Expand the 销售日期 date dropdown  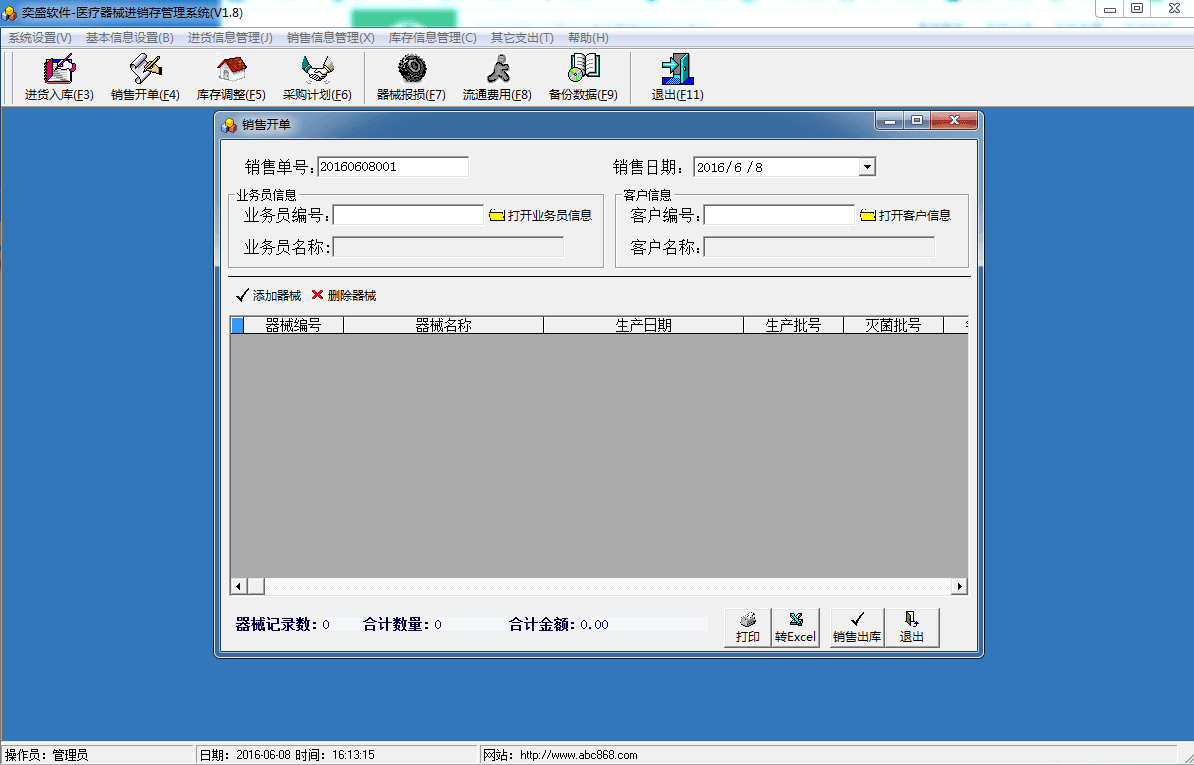[x=867, y=168]
